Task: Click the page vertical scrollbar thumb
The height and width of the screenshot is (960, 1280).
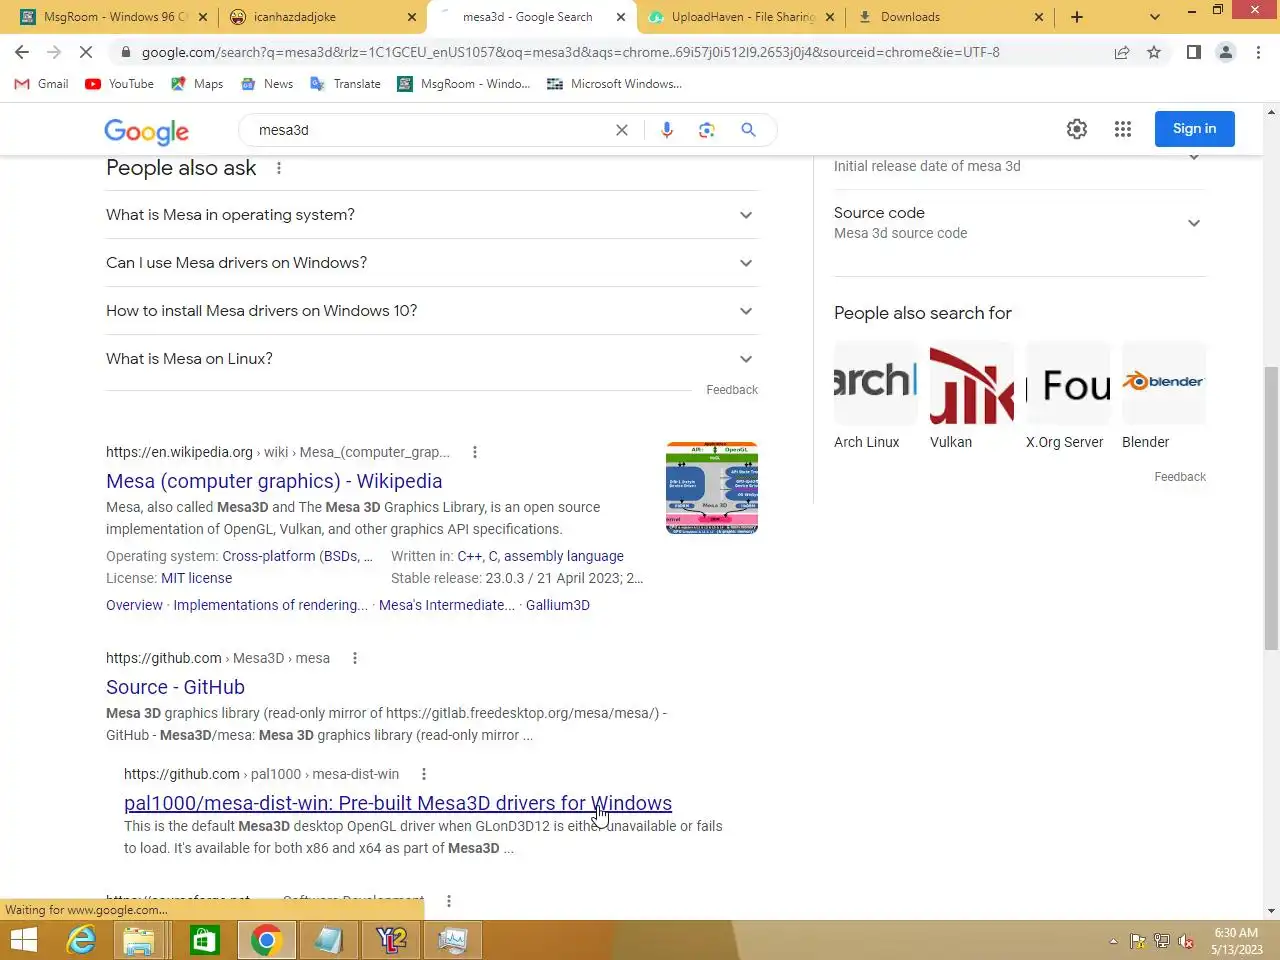Action: coord(1271,508)
